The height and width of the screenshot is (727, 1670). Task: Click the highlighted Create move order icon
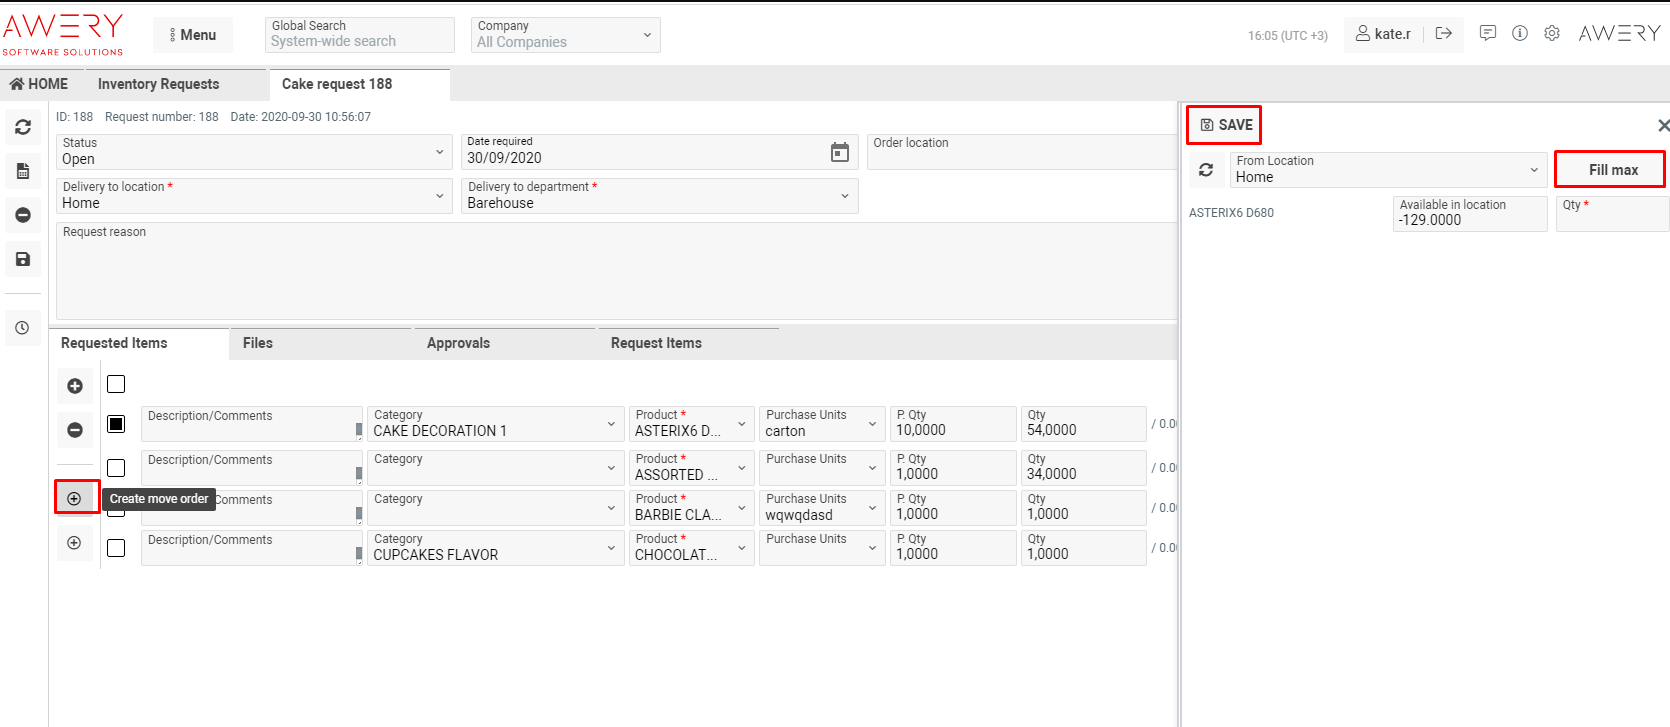(x=75, y=498)
